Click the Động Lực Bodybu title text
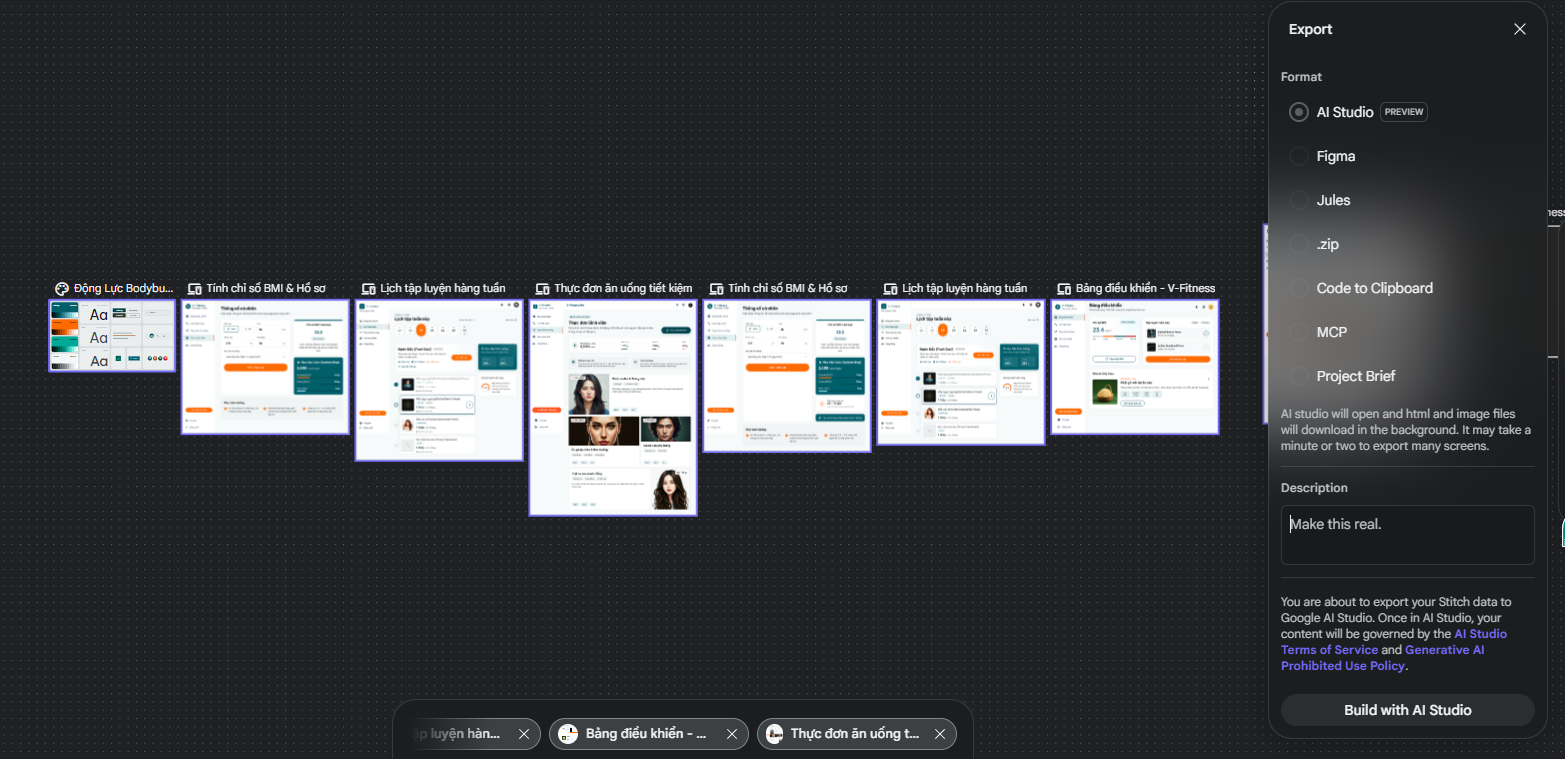 click(x=123, y=288)
